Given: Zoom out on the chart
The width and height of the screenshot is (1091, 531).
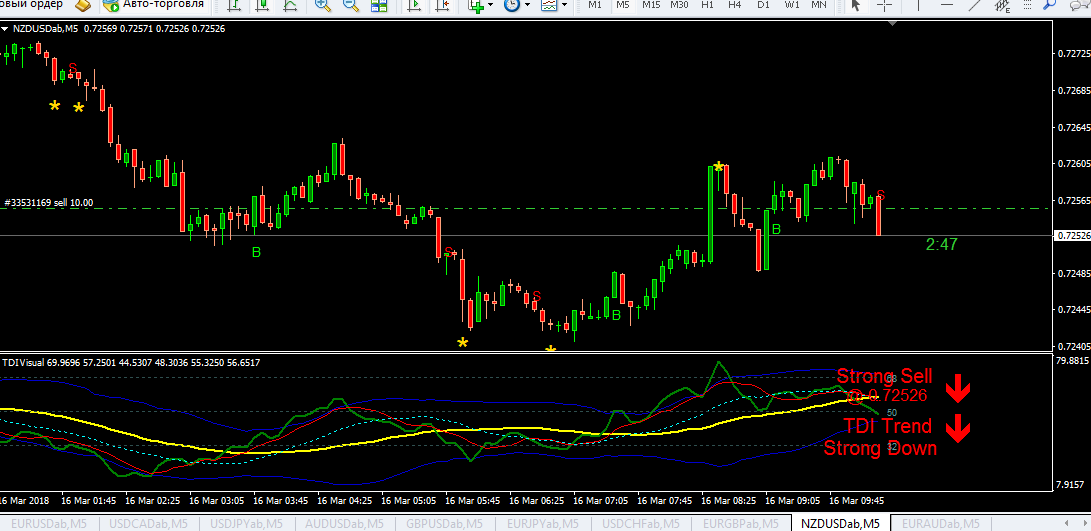Looking at the screenshot, I should pyautogui.click(x=351, y=6).
